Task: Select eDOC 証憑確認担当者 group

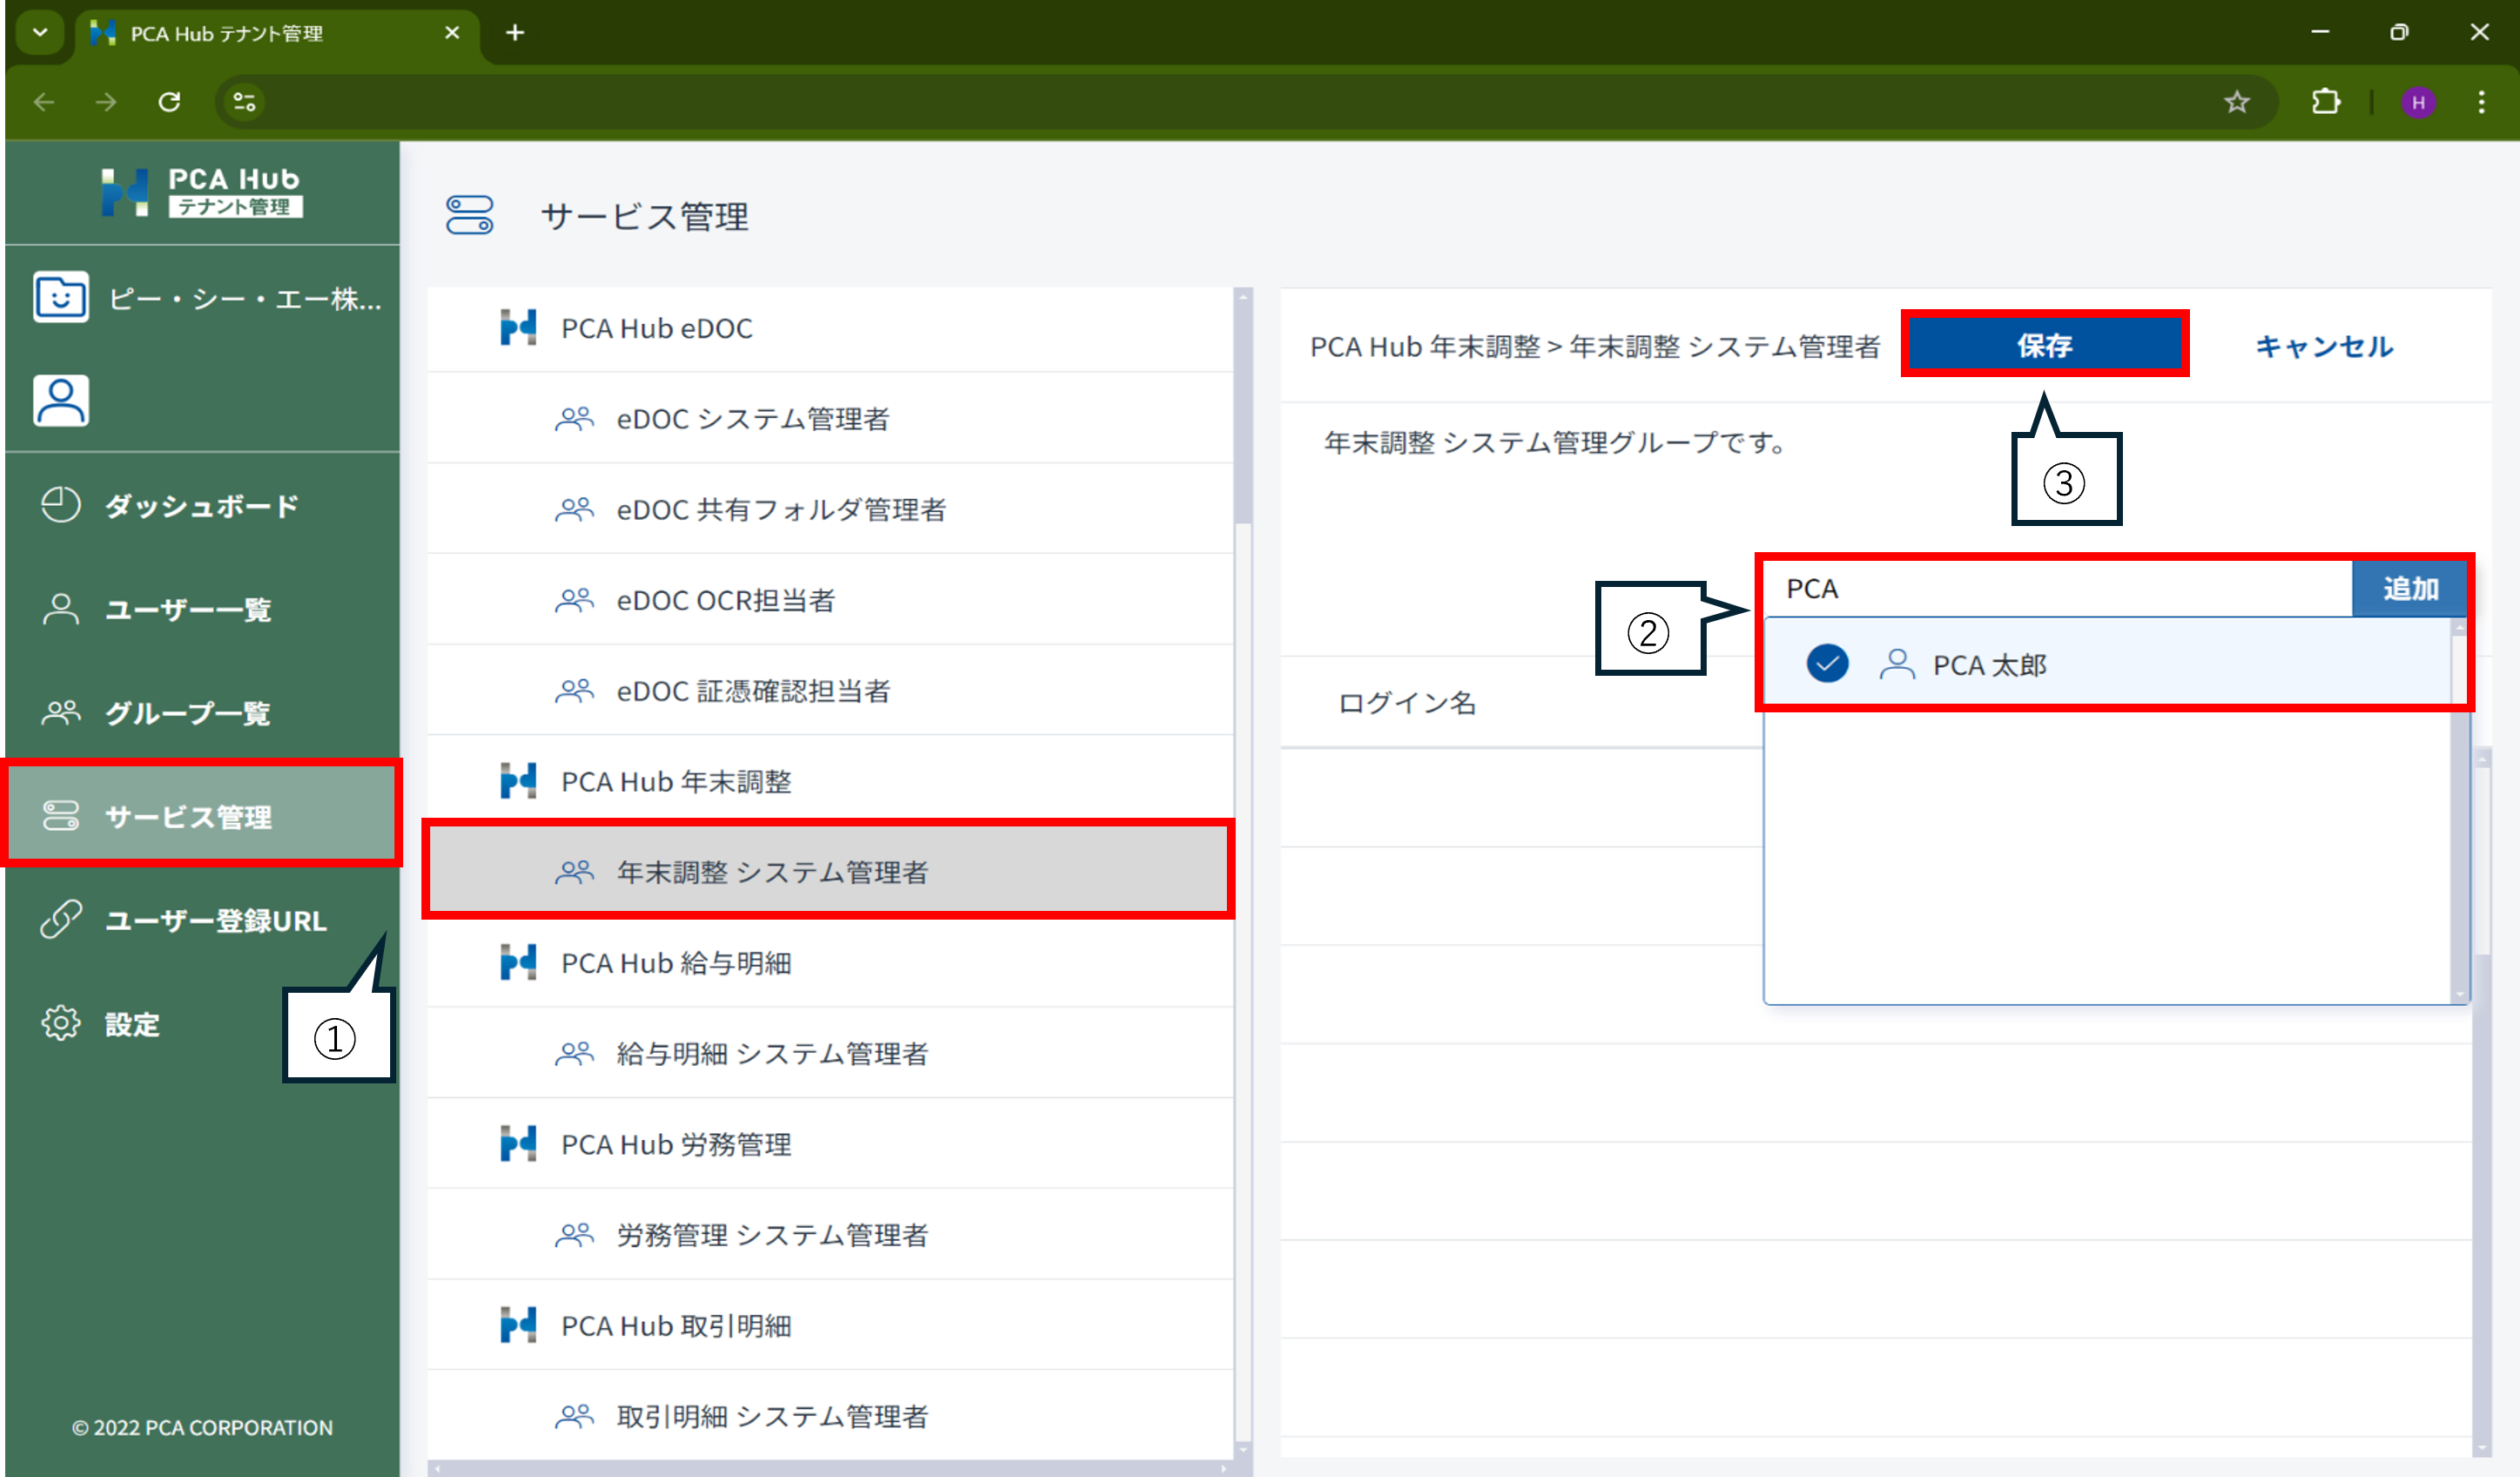Action: pos(830,690)
